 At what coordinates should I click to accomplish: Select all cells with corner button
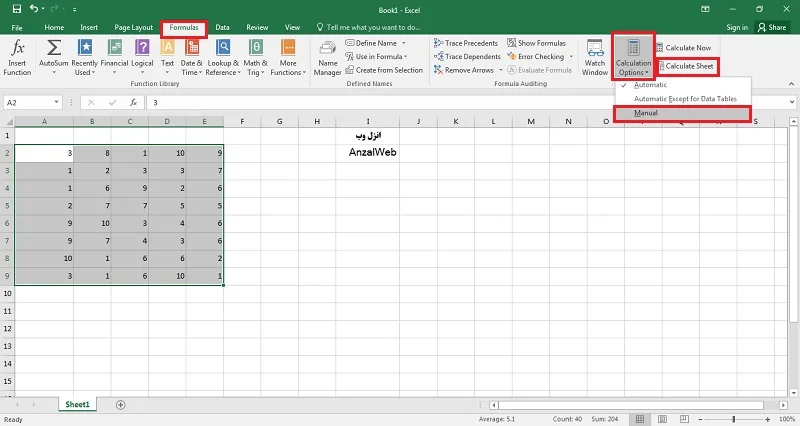[x=8, y=121]
